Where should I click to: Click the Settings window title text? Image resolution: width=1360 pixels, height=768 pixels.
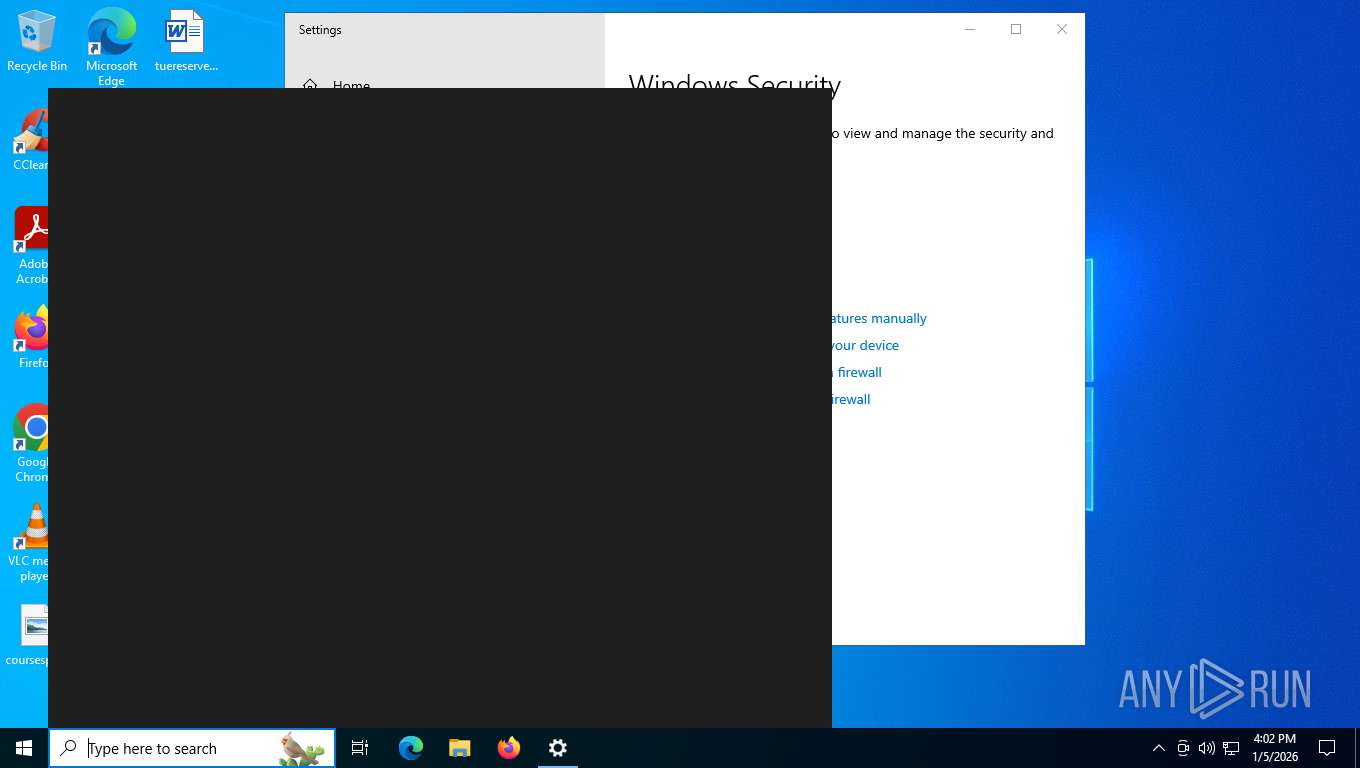320,30
